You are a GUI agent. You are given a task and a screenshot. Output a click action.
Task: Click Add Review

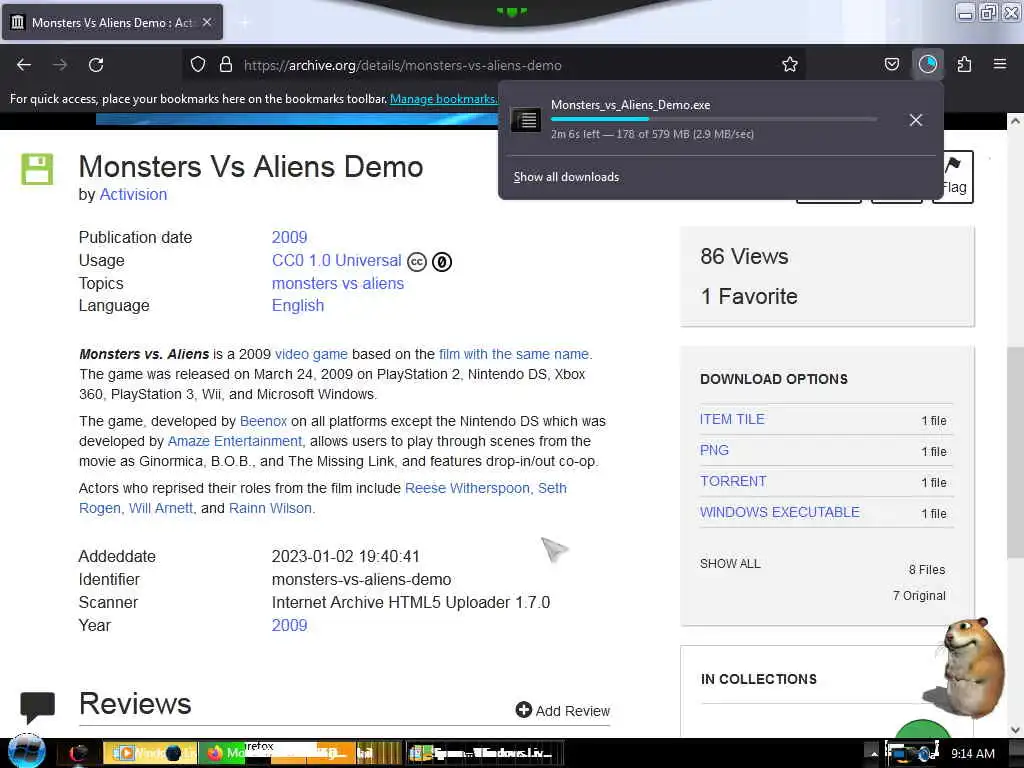[563, 711]
